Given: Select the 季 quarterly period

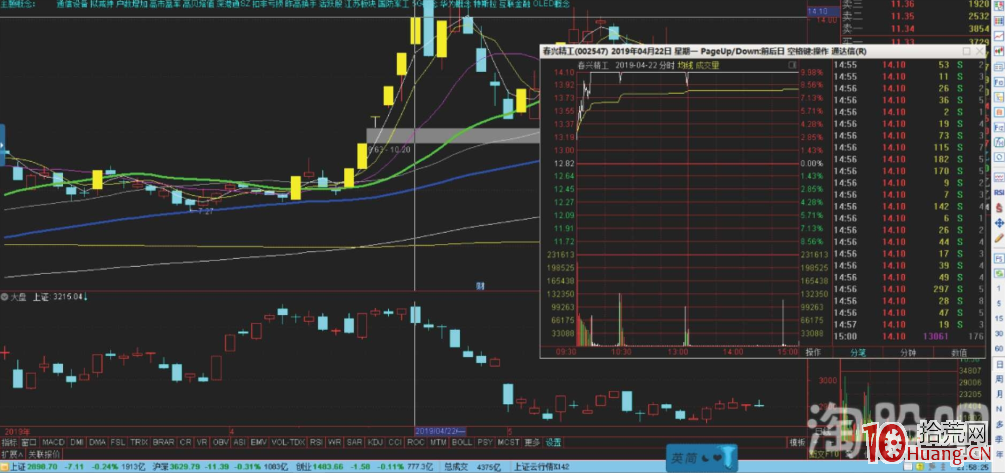Looking at the screenshot, I should click(x=999, y=438).
